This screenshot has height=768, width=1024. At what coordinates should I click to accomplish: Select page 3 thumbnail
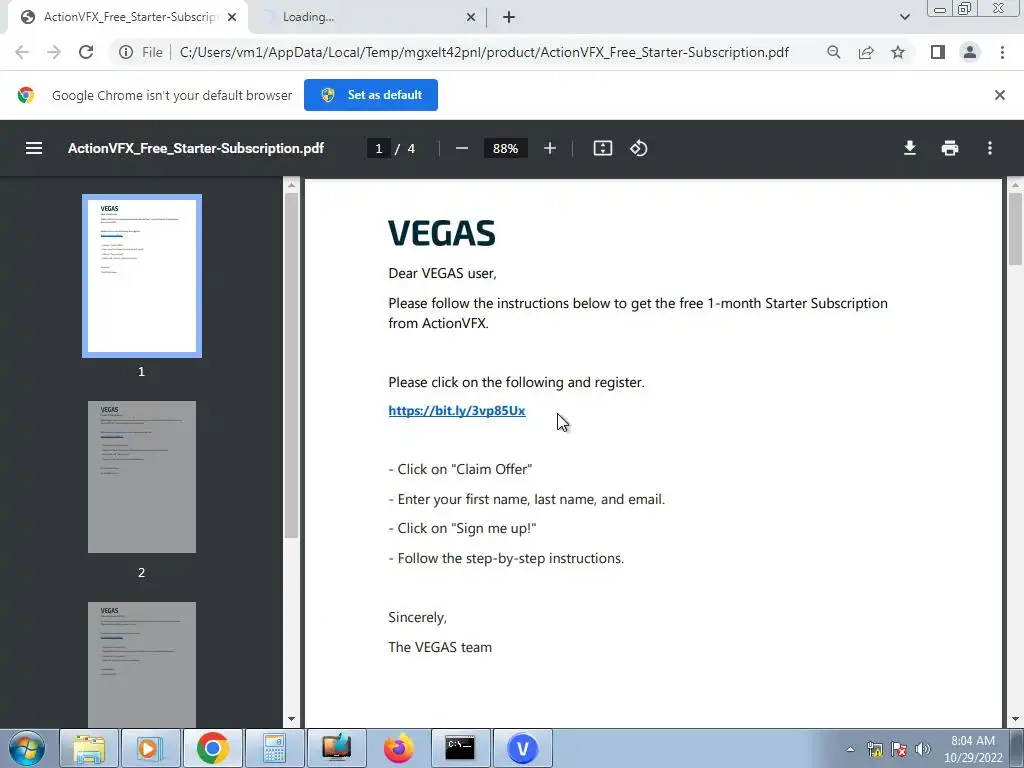(x=142, y=664)
